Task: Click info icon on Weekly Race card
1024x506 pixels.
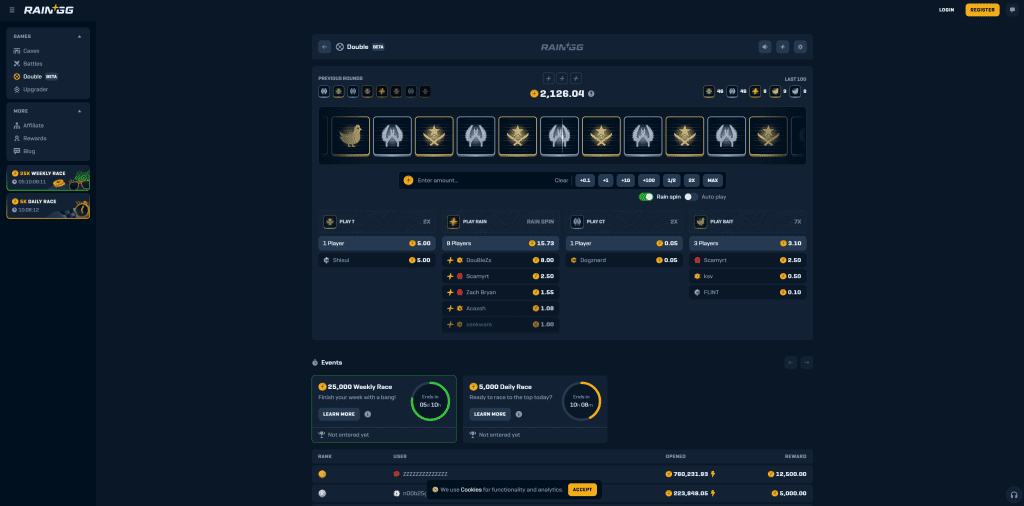Action: point(368,414)
